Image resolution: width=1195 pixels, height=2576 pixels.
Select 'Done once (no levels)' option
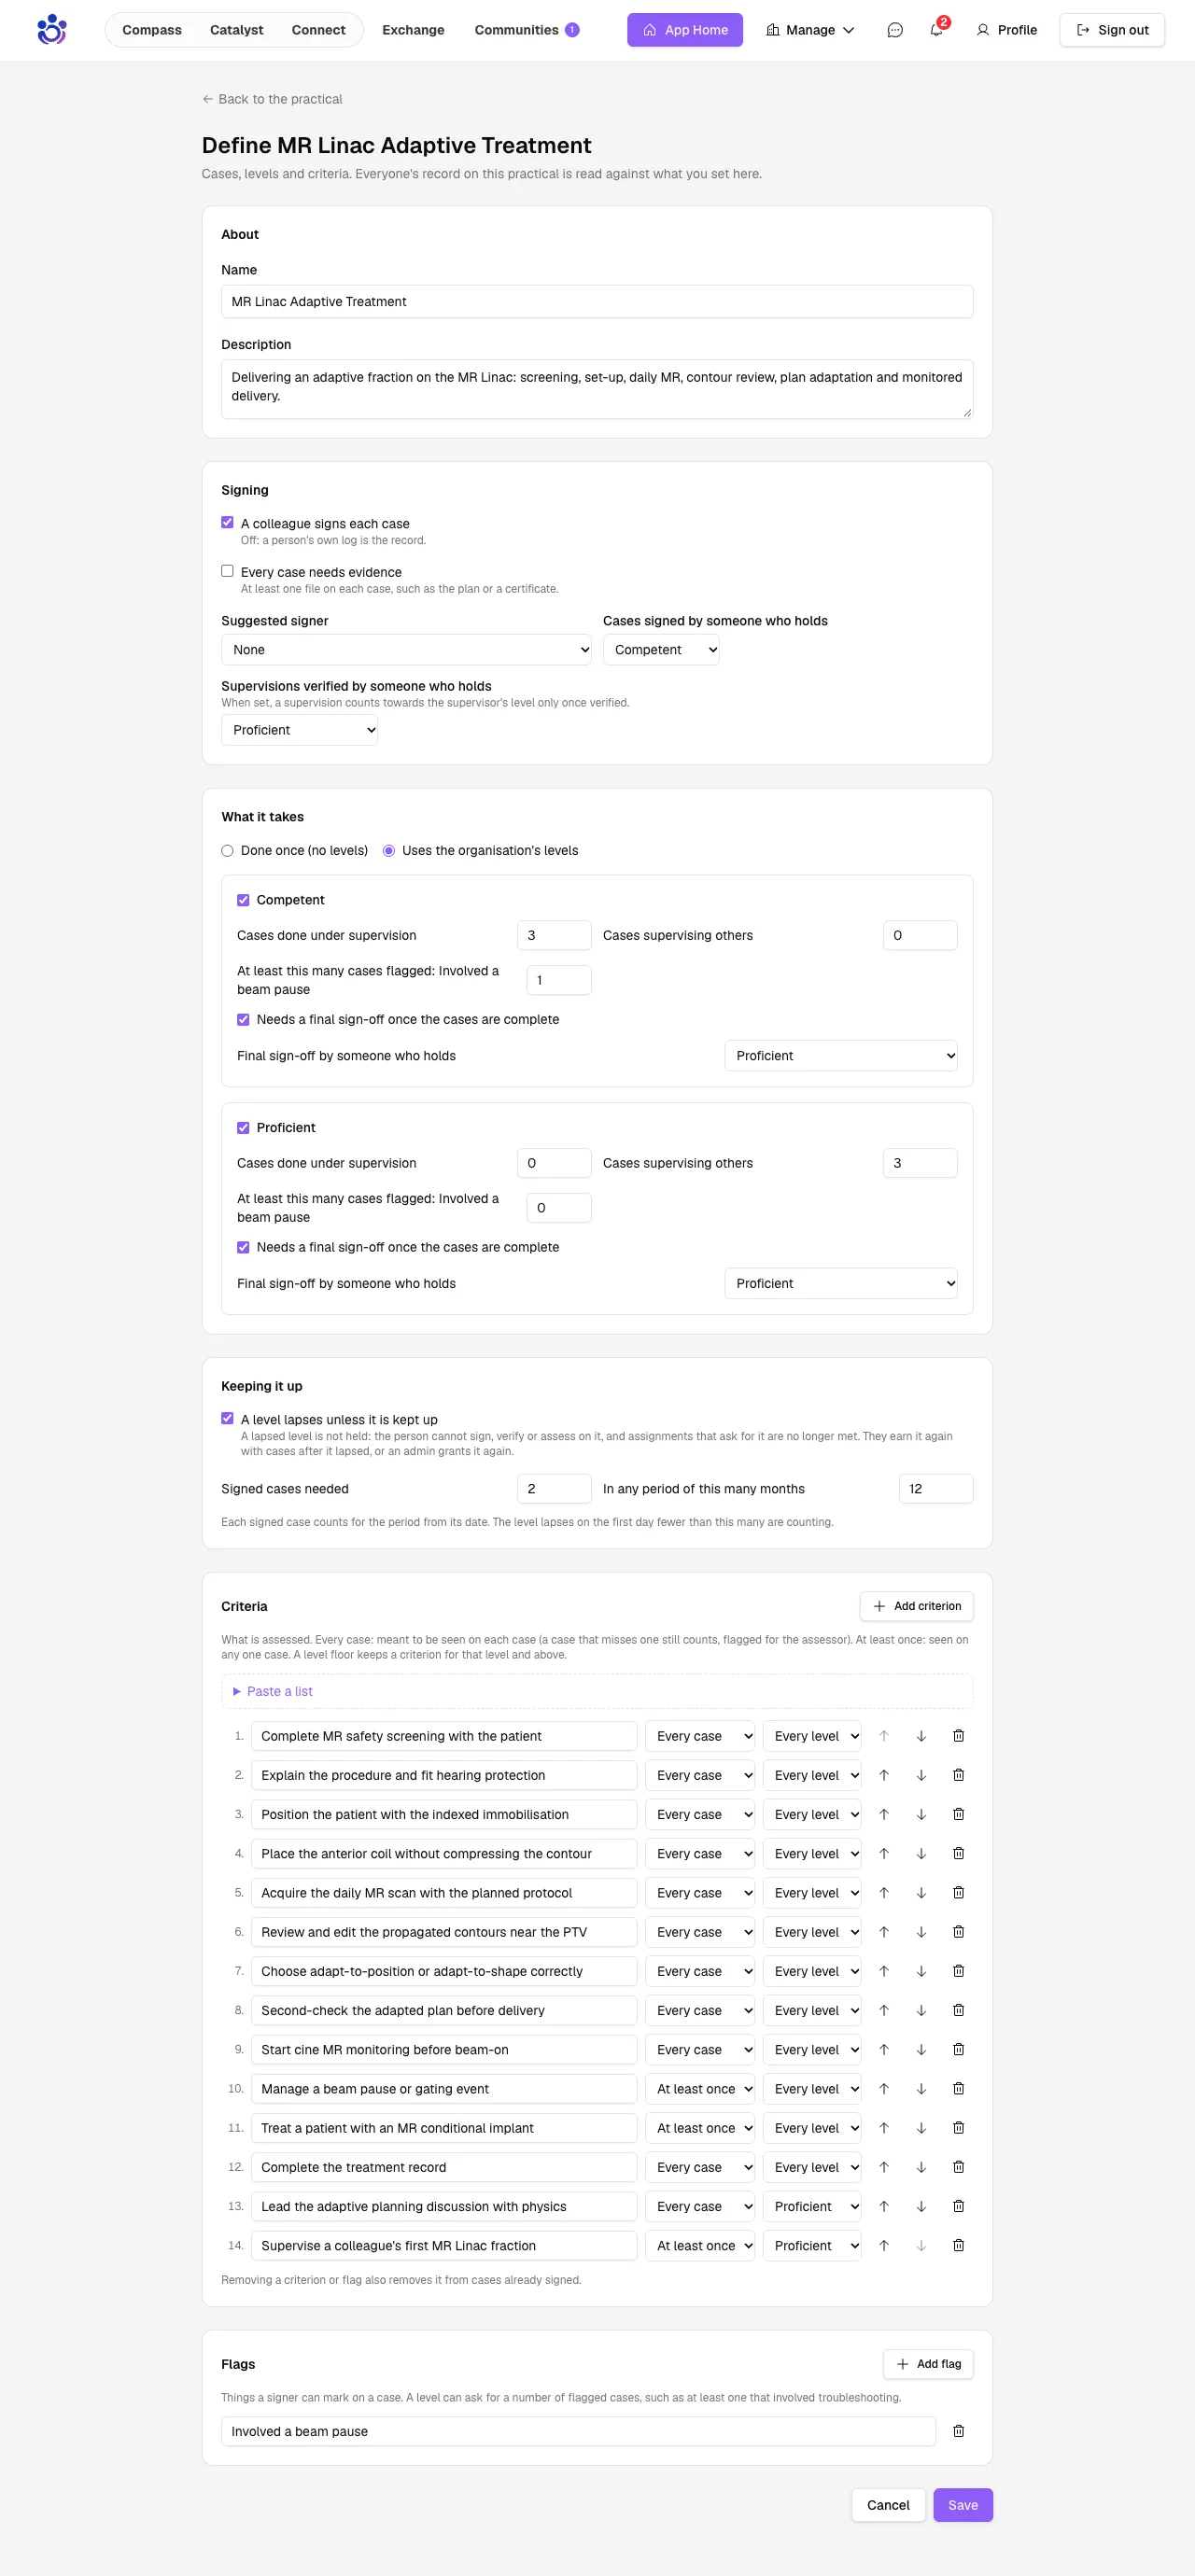click(227, 851)
